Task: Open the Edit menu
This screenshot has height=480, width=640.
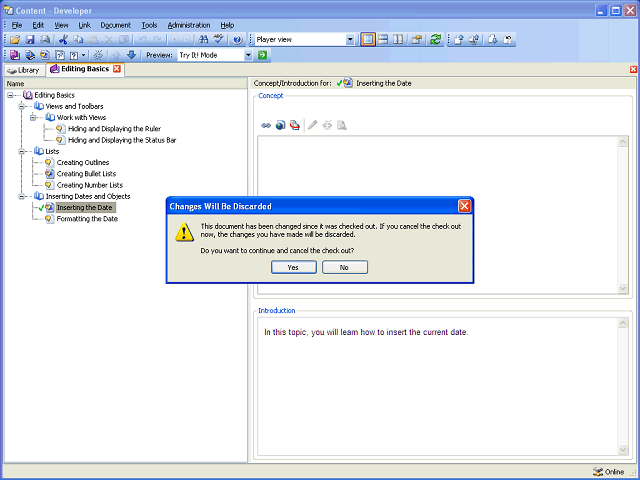Action: tap(38, 25)
